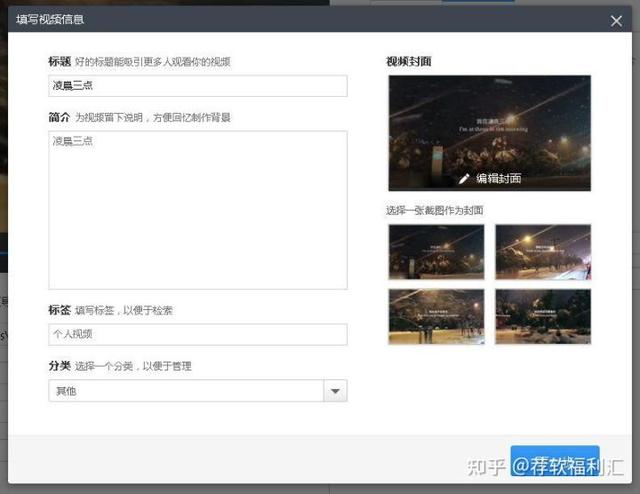Choose the bottom-left screenshot as cover
640x494 pixels.
436,316
